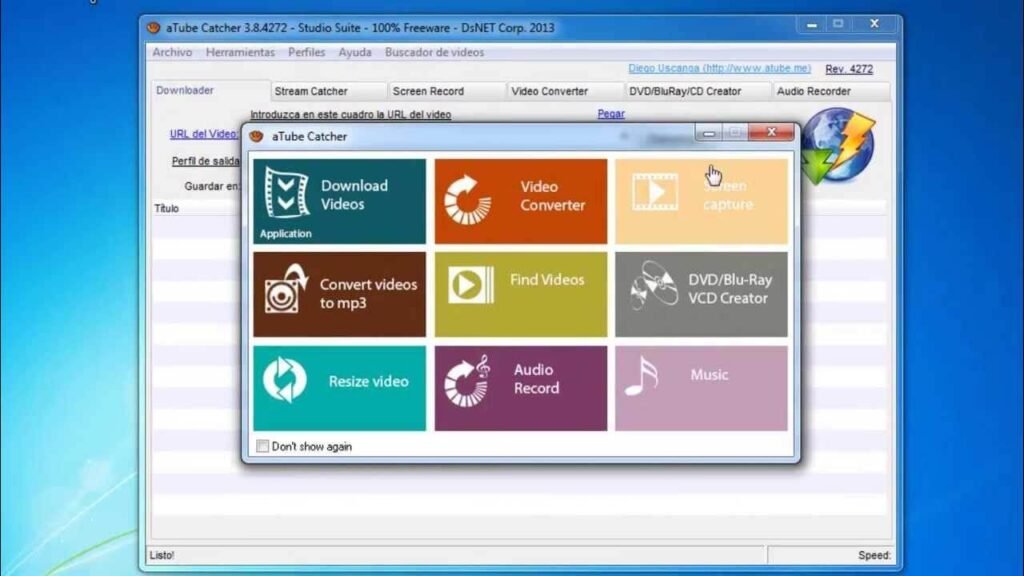Switch to the Video Converter tab
The width and height of the screenshot is (1024, 576).
coord(565,91)
